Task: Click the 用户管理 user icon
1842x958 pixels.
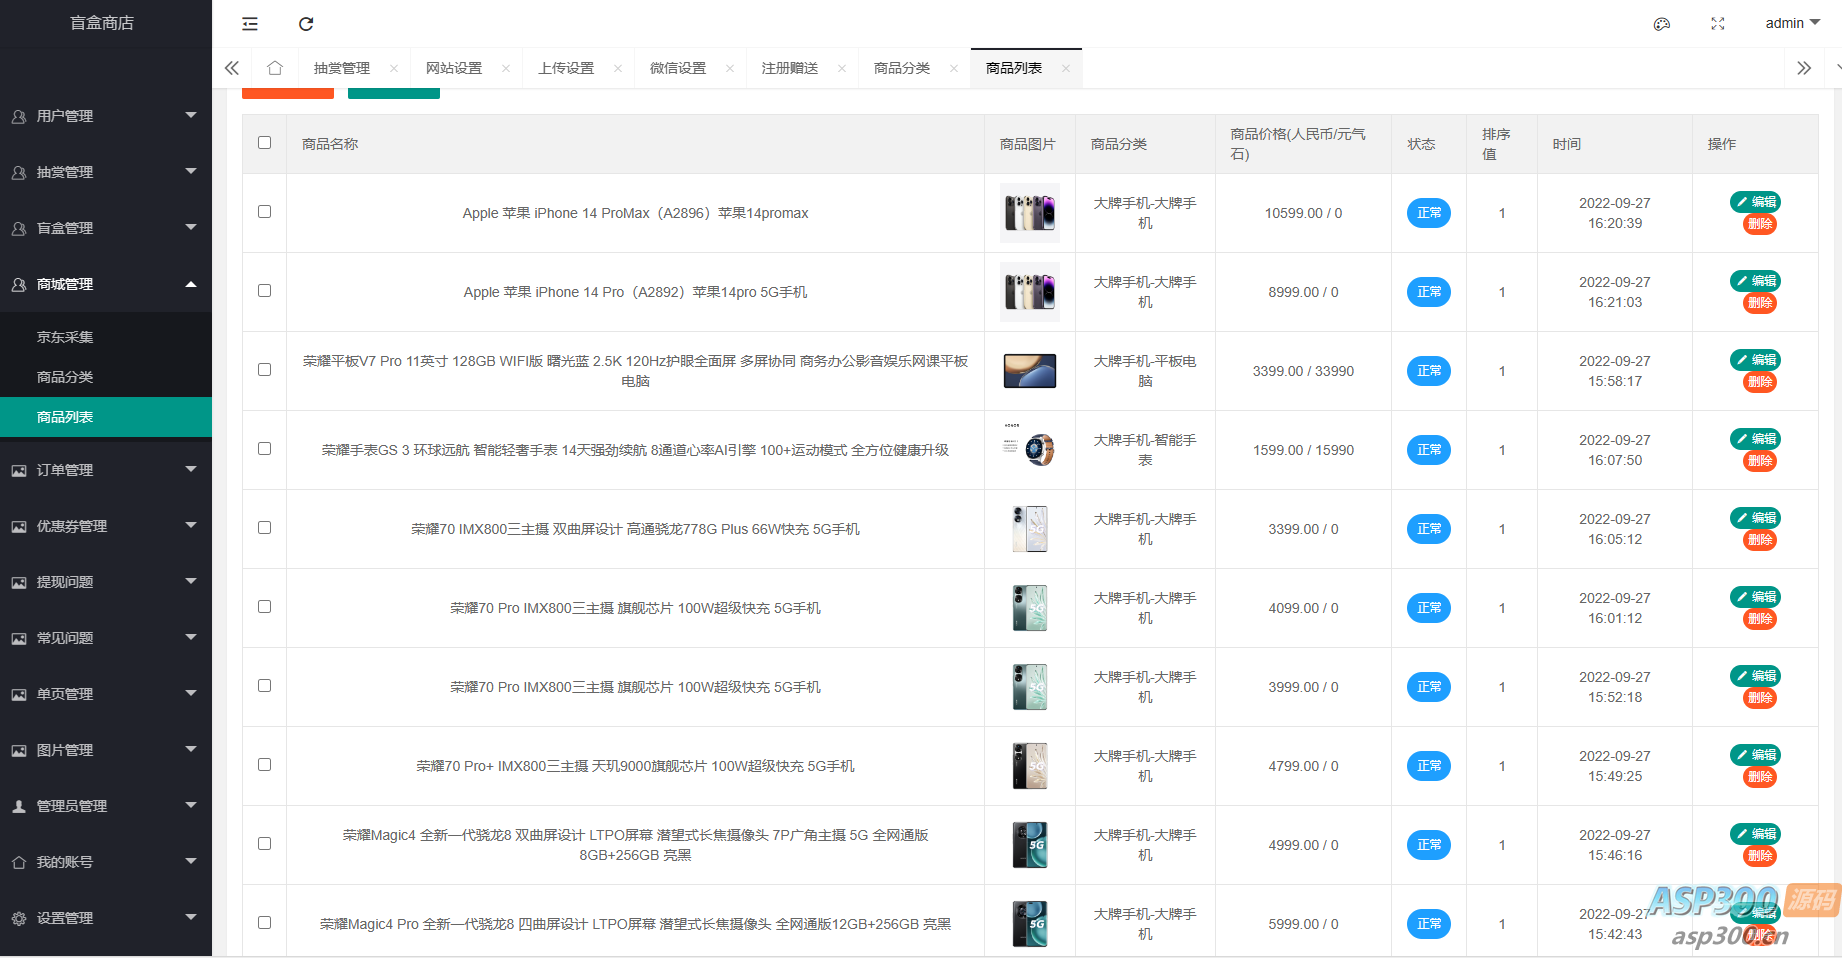Action: click(19, 116)
